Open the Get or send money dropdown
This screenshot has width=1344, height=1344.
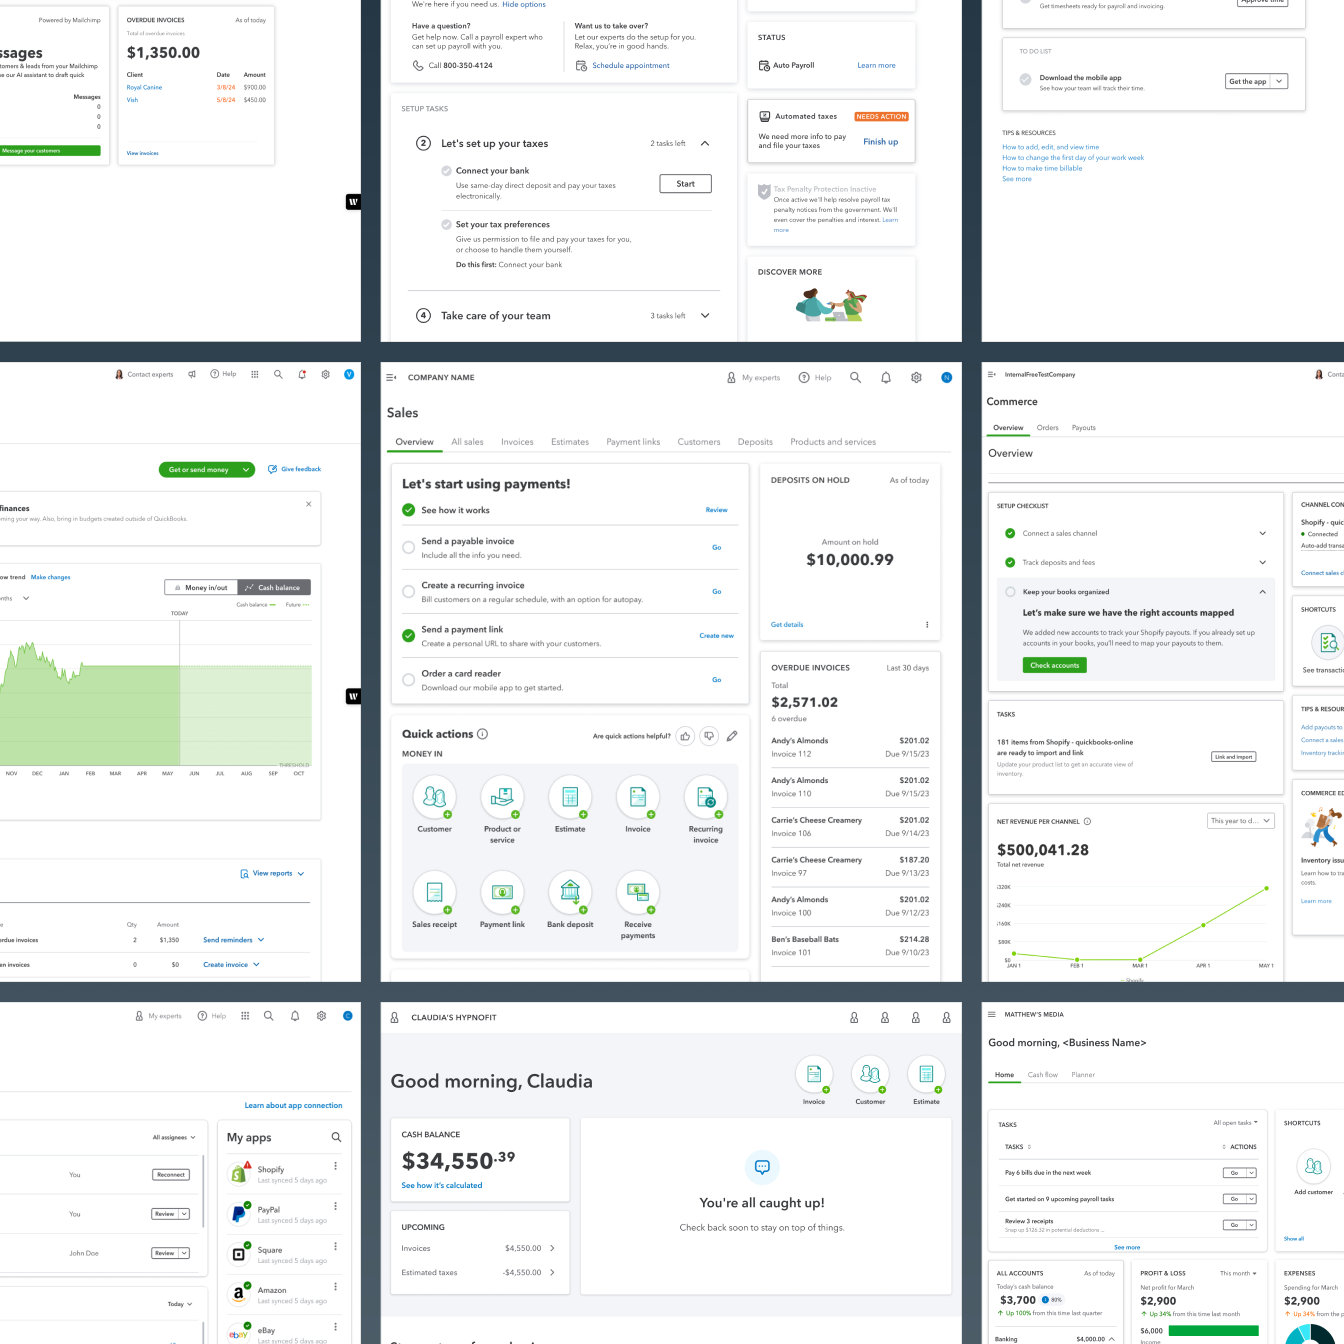[246, 469]
